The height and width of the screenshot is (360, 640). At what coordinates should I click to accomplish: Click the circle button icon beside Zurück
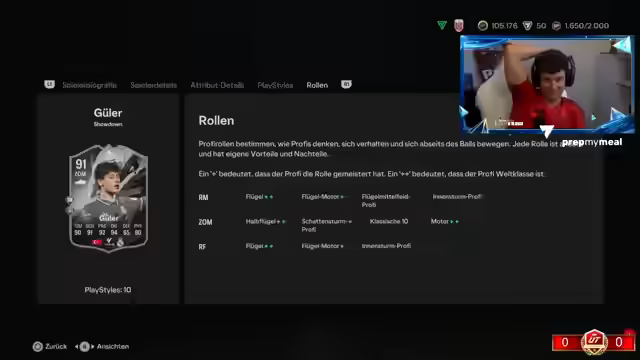coord(38,347)
